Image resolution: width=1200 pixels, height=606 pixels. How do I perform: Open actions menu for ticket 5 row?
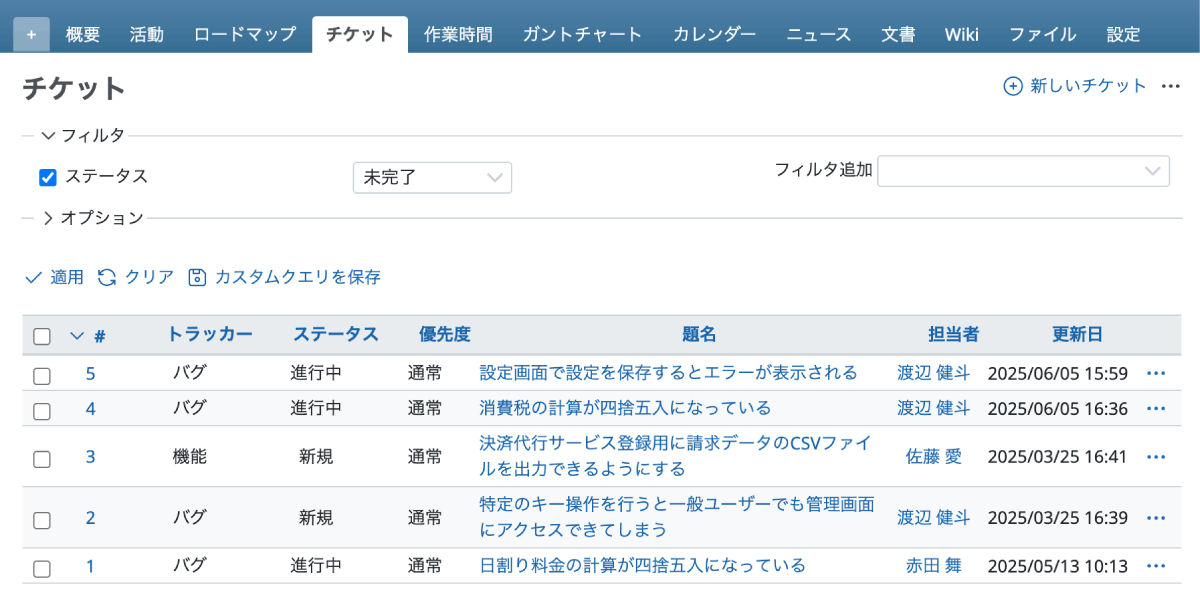click(1156, 373)
